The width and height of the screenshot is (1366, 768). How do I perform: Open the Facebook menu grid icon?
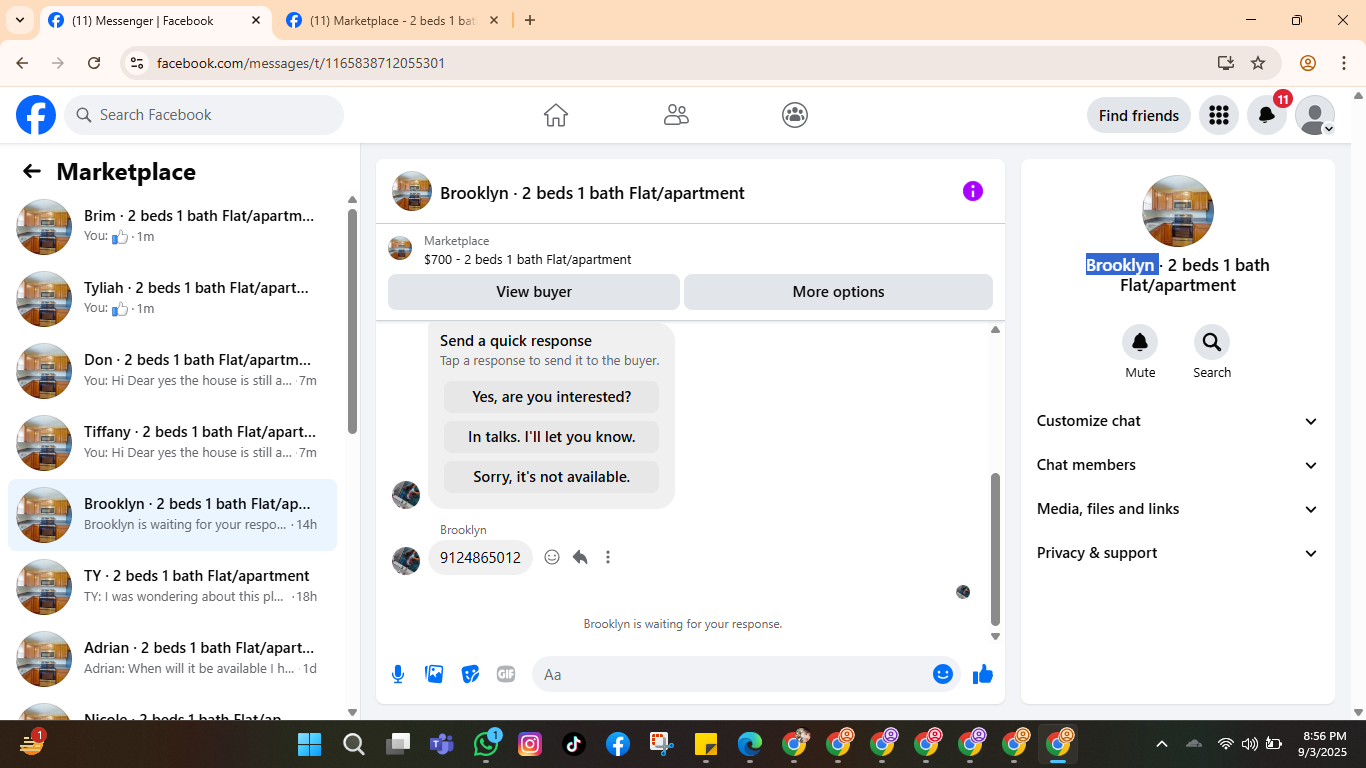(x=1218, y=115)
